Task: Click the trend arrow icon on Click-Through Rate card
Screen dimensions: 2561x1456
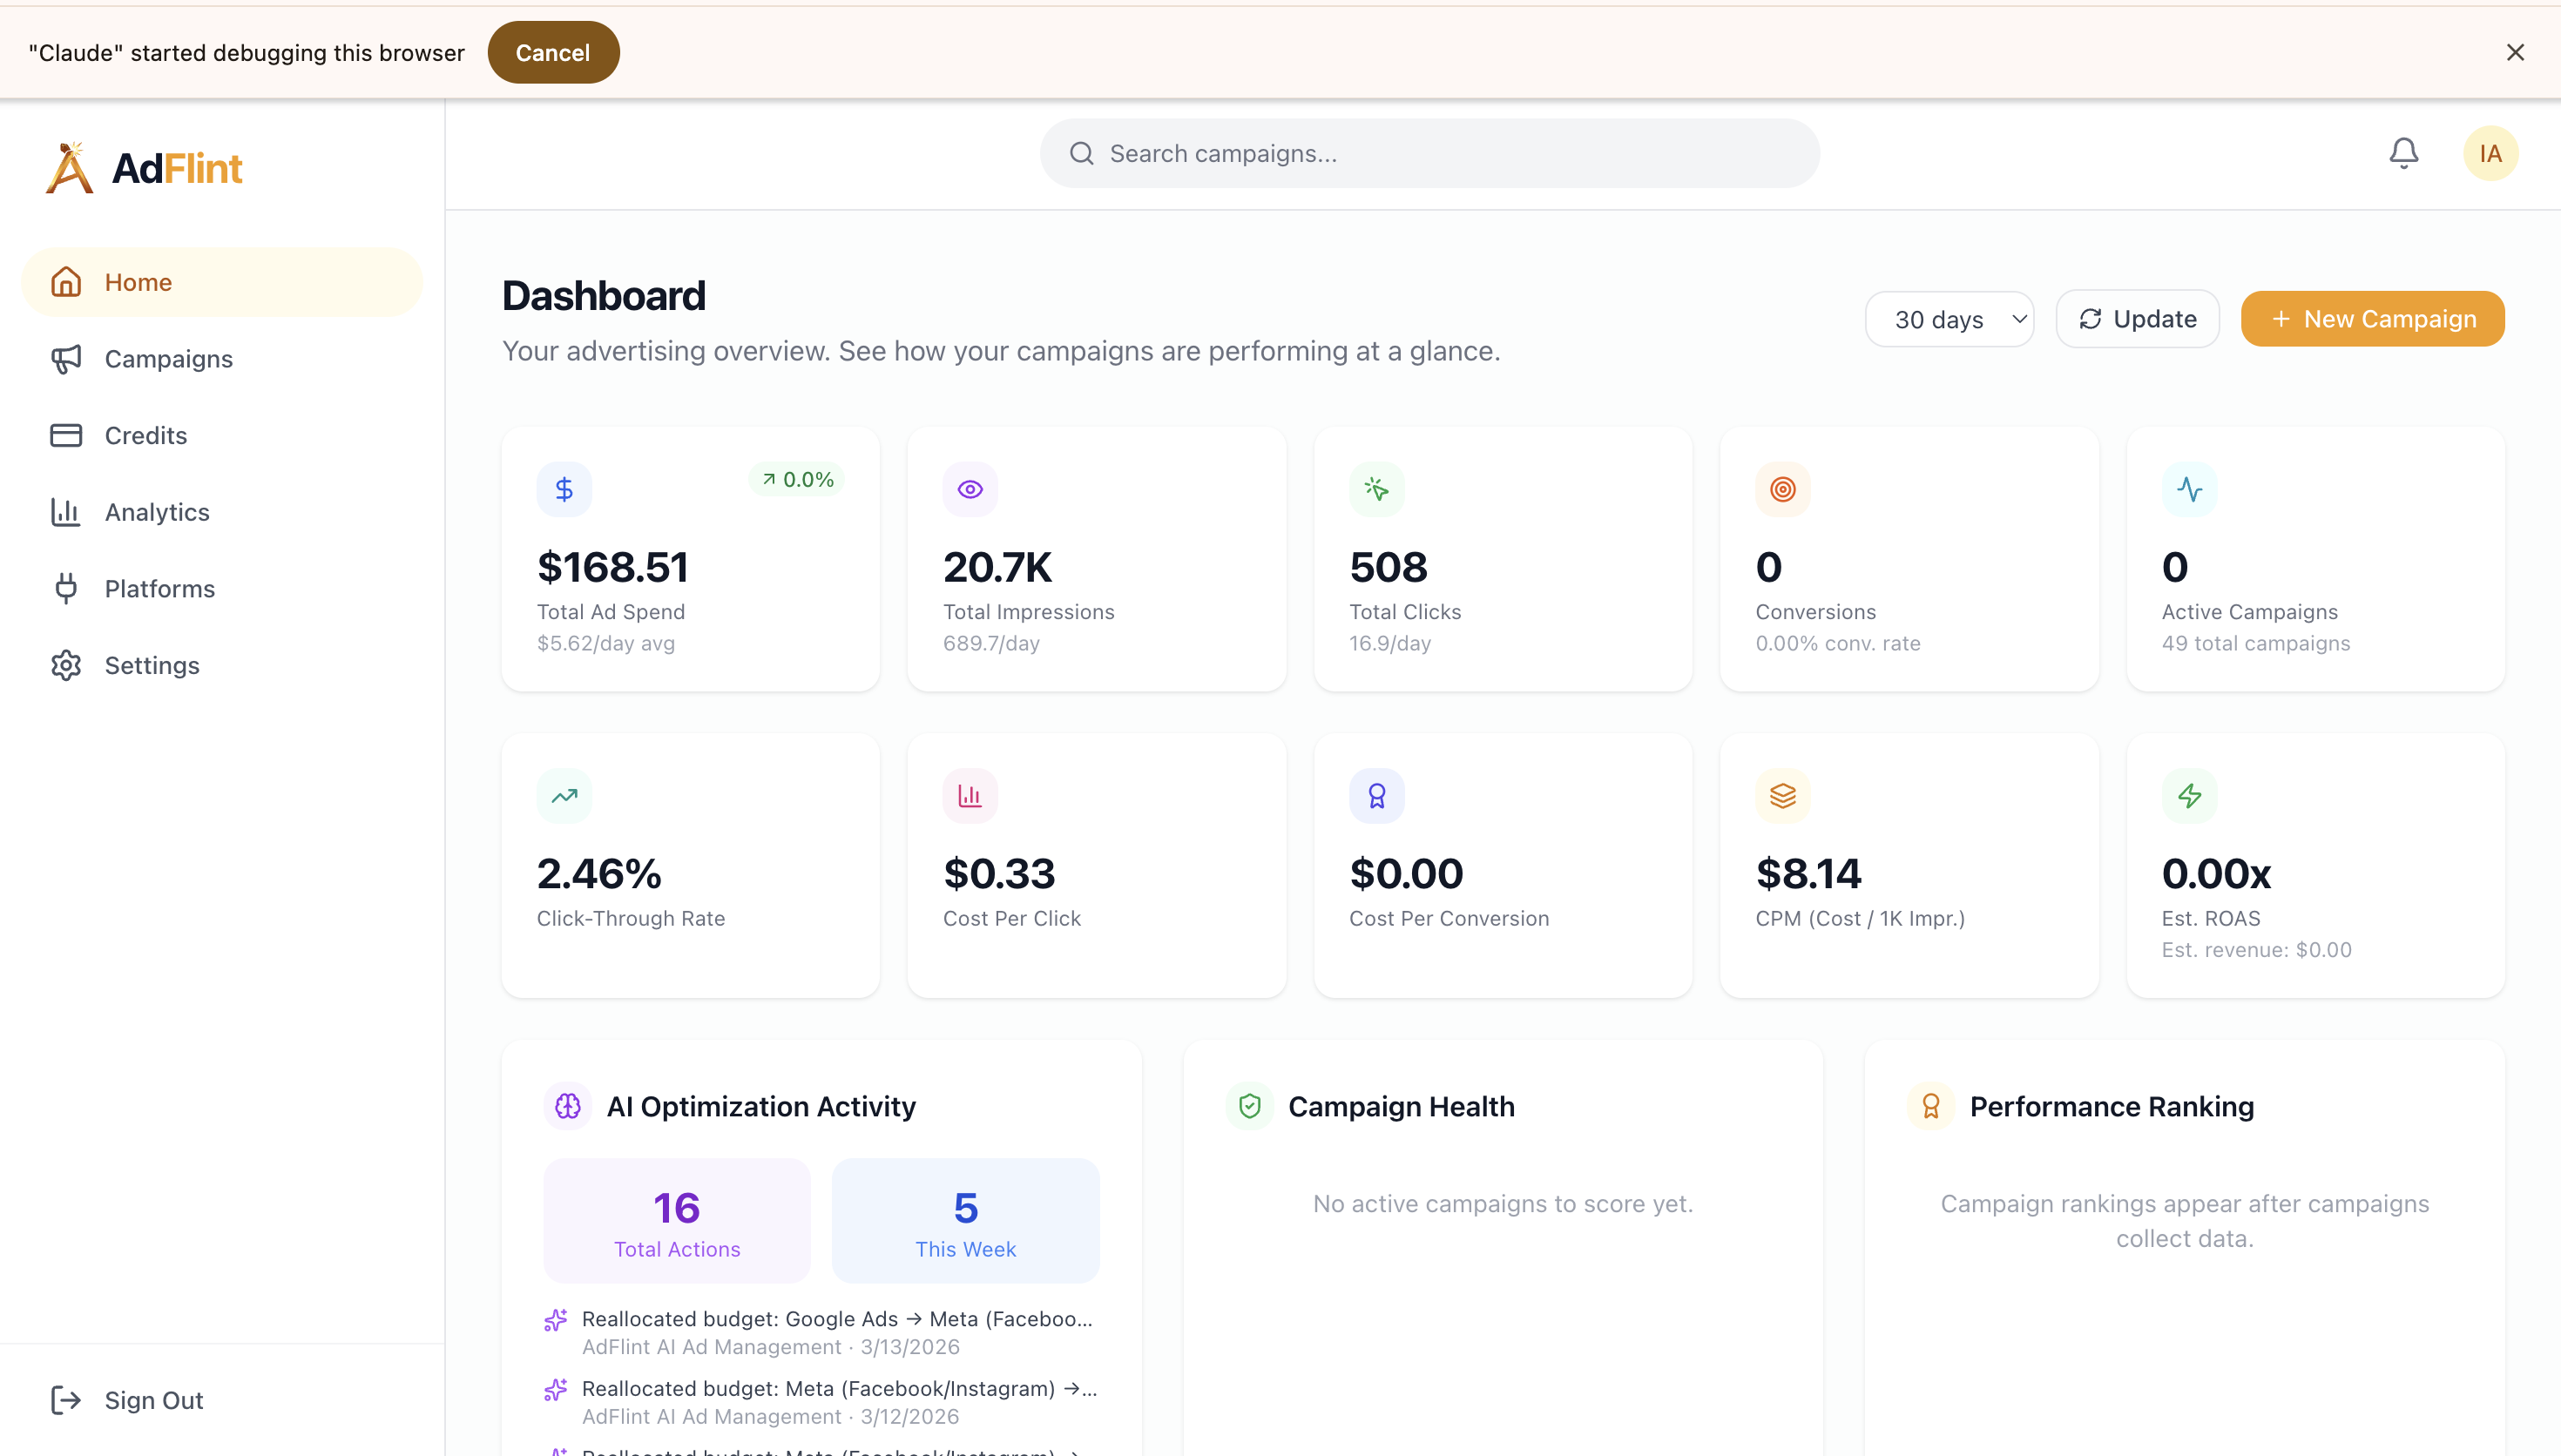Action: [x=564, y=796]
